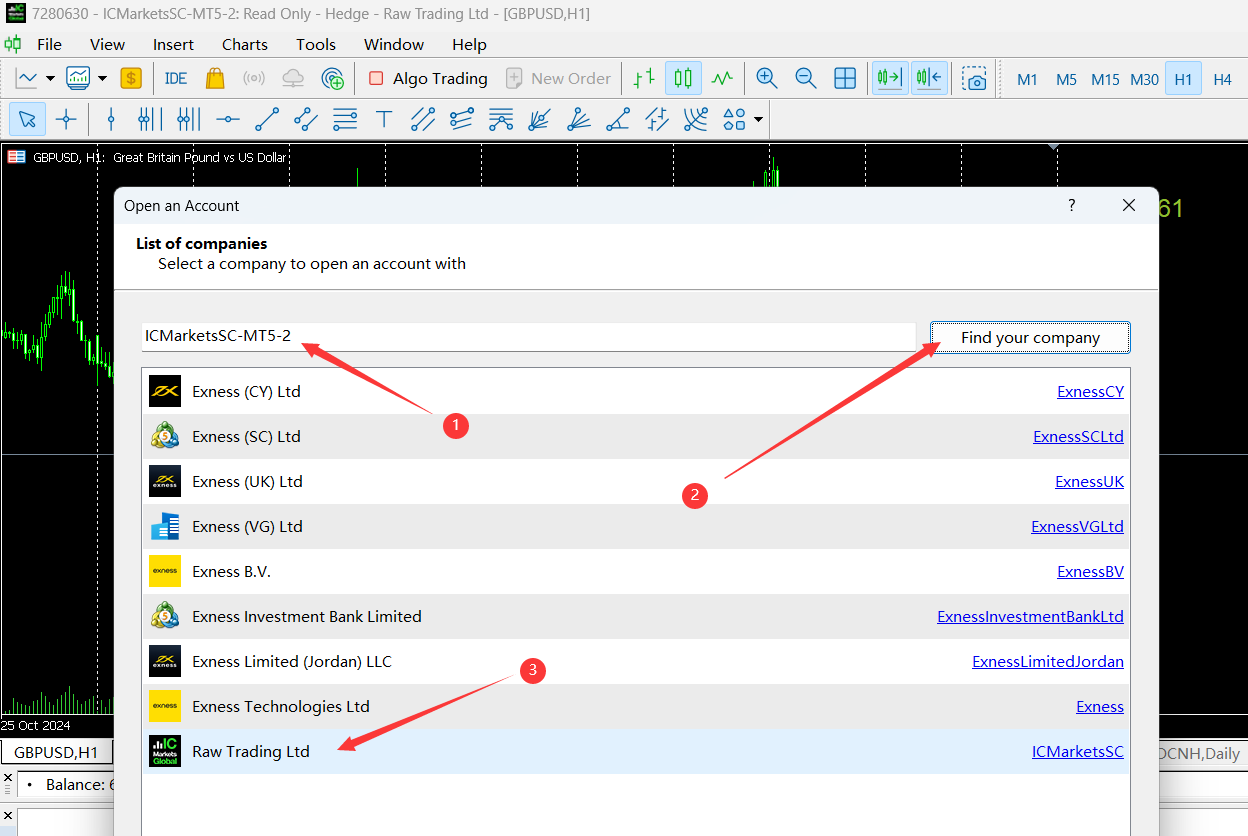Open the chart window list dropdown arrow
This screenshot has height=836, width=1248.
102,78
